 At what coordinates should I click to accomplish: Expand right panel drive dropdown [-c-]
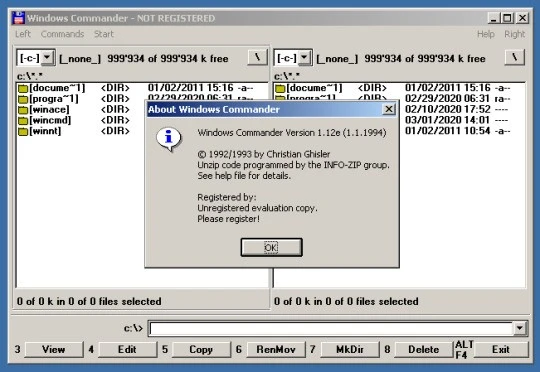pyautogui.click(x=304, y=57)
